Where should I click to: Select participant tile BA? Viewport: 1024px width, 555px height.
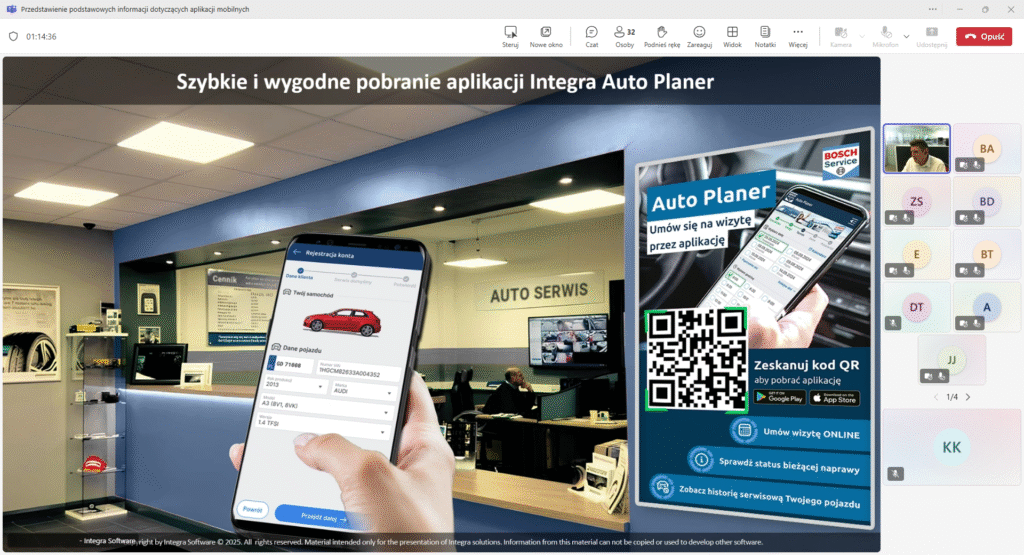(x=986, y=148)
